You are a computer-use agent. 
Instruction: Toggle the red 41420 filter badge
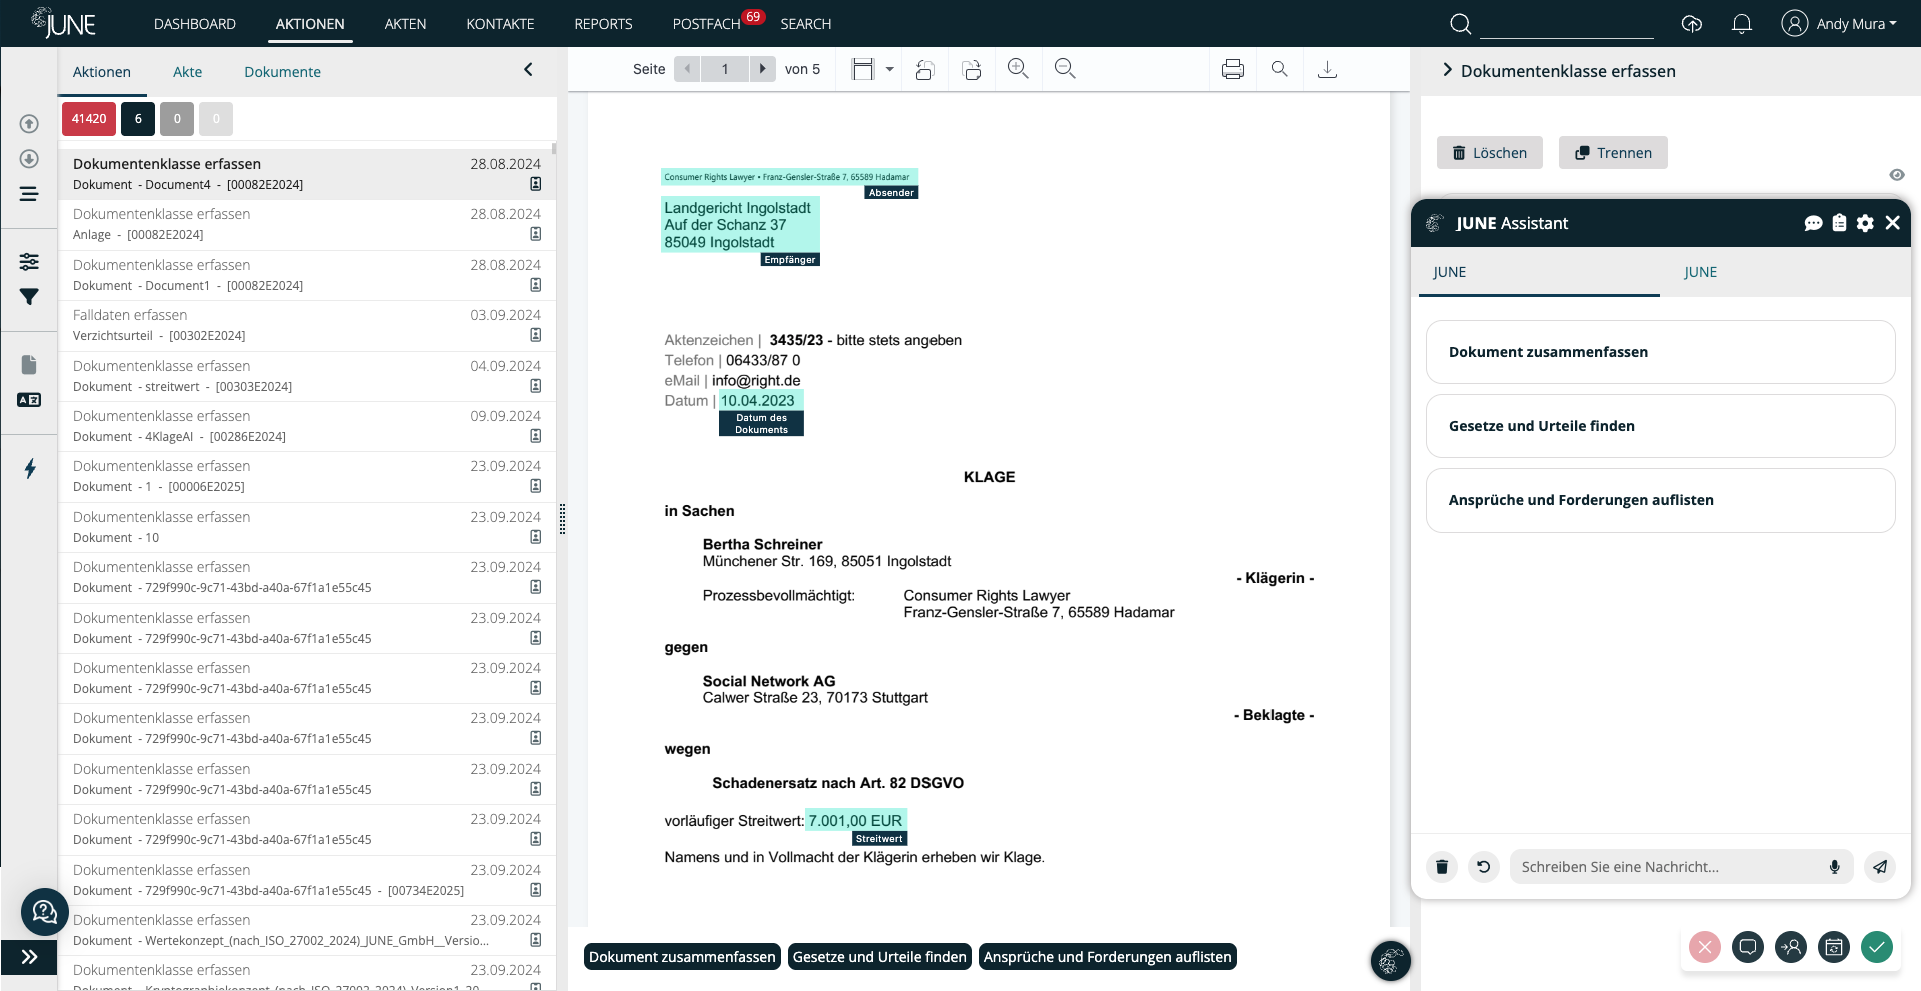89,119
